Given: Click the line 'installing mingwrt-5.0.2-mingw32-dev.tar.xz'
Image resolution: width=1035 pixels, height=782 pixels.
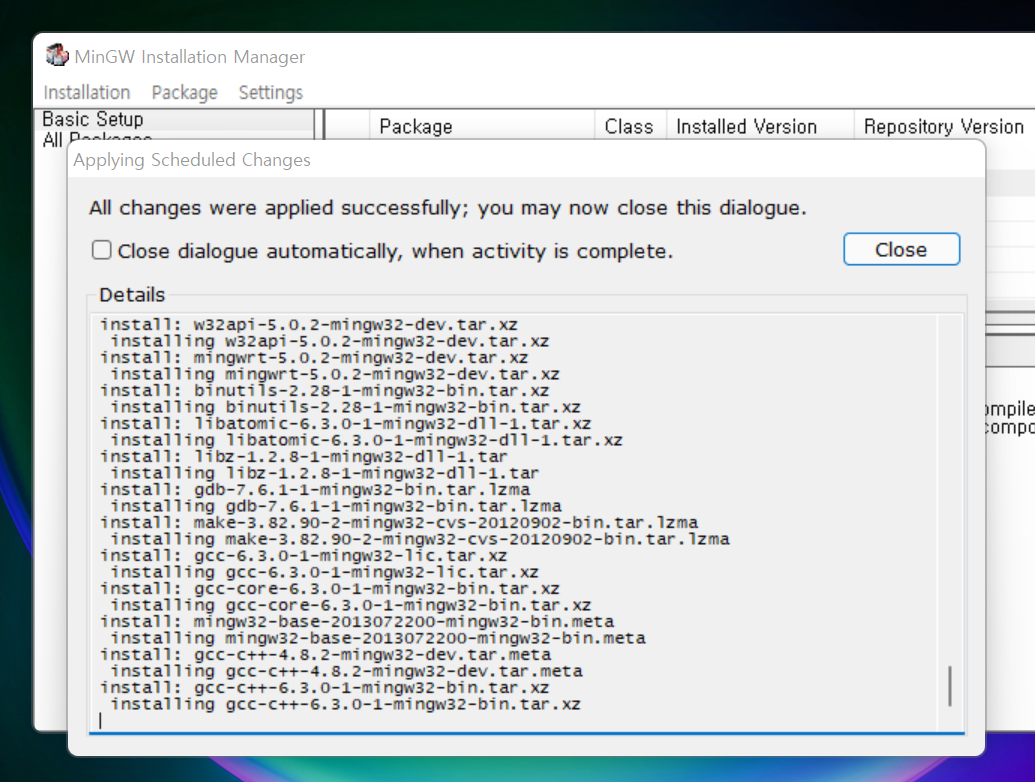Looking at the screenshot, I should [335, 374].
